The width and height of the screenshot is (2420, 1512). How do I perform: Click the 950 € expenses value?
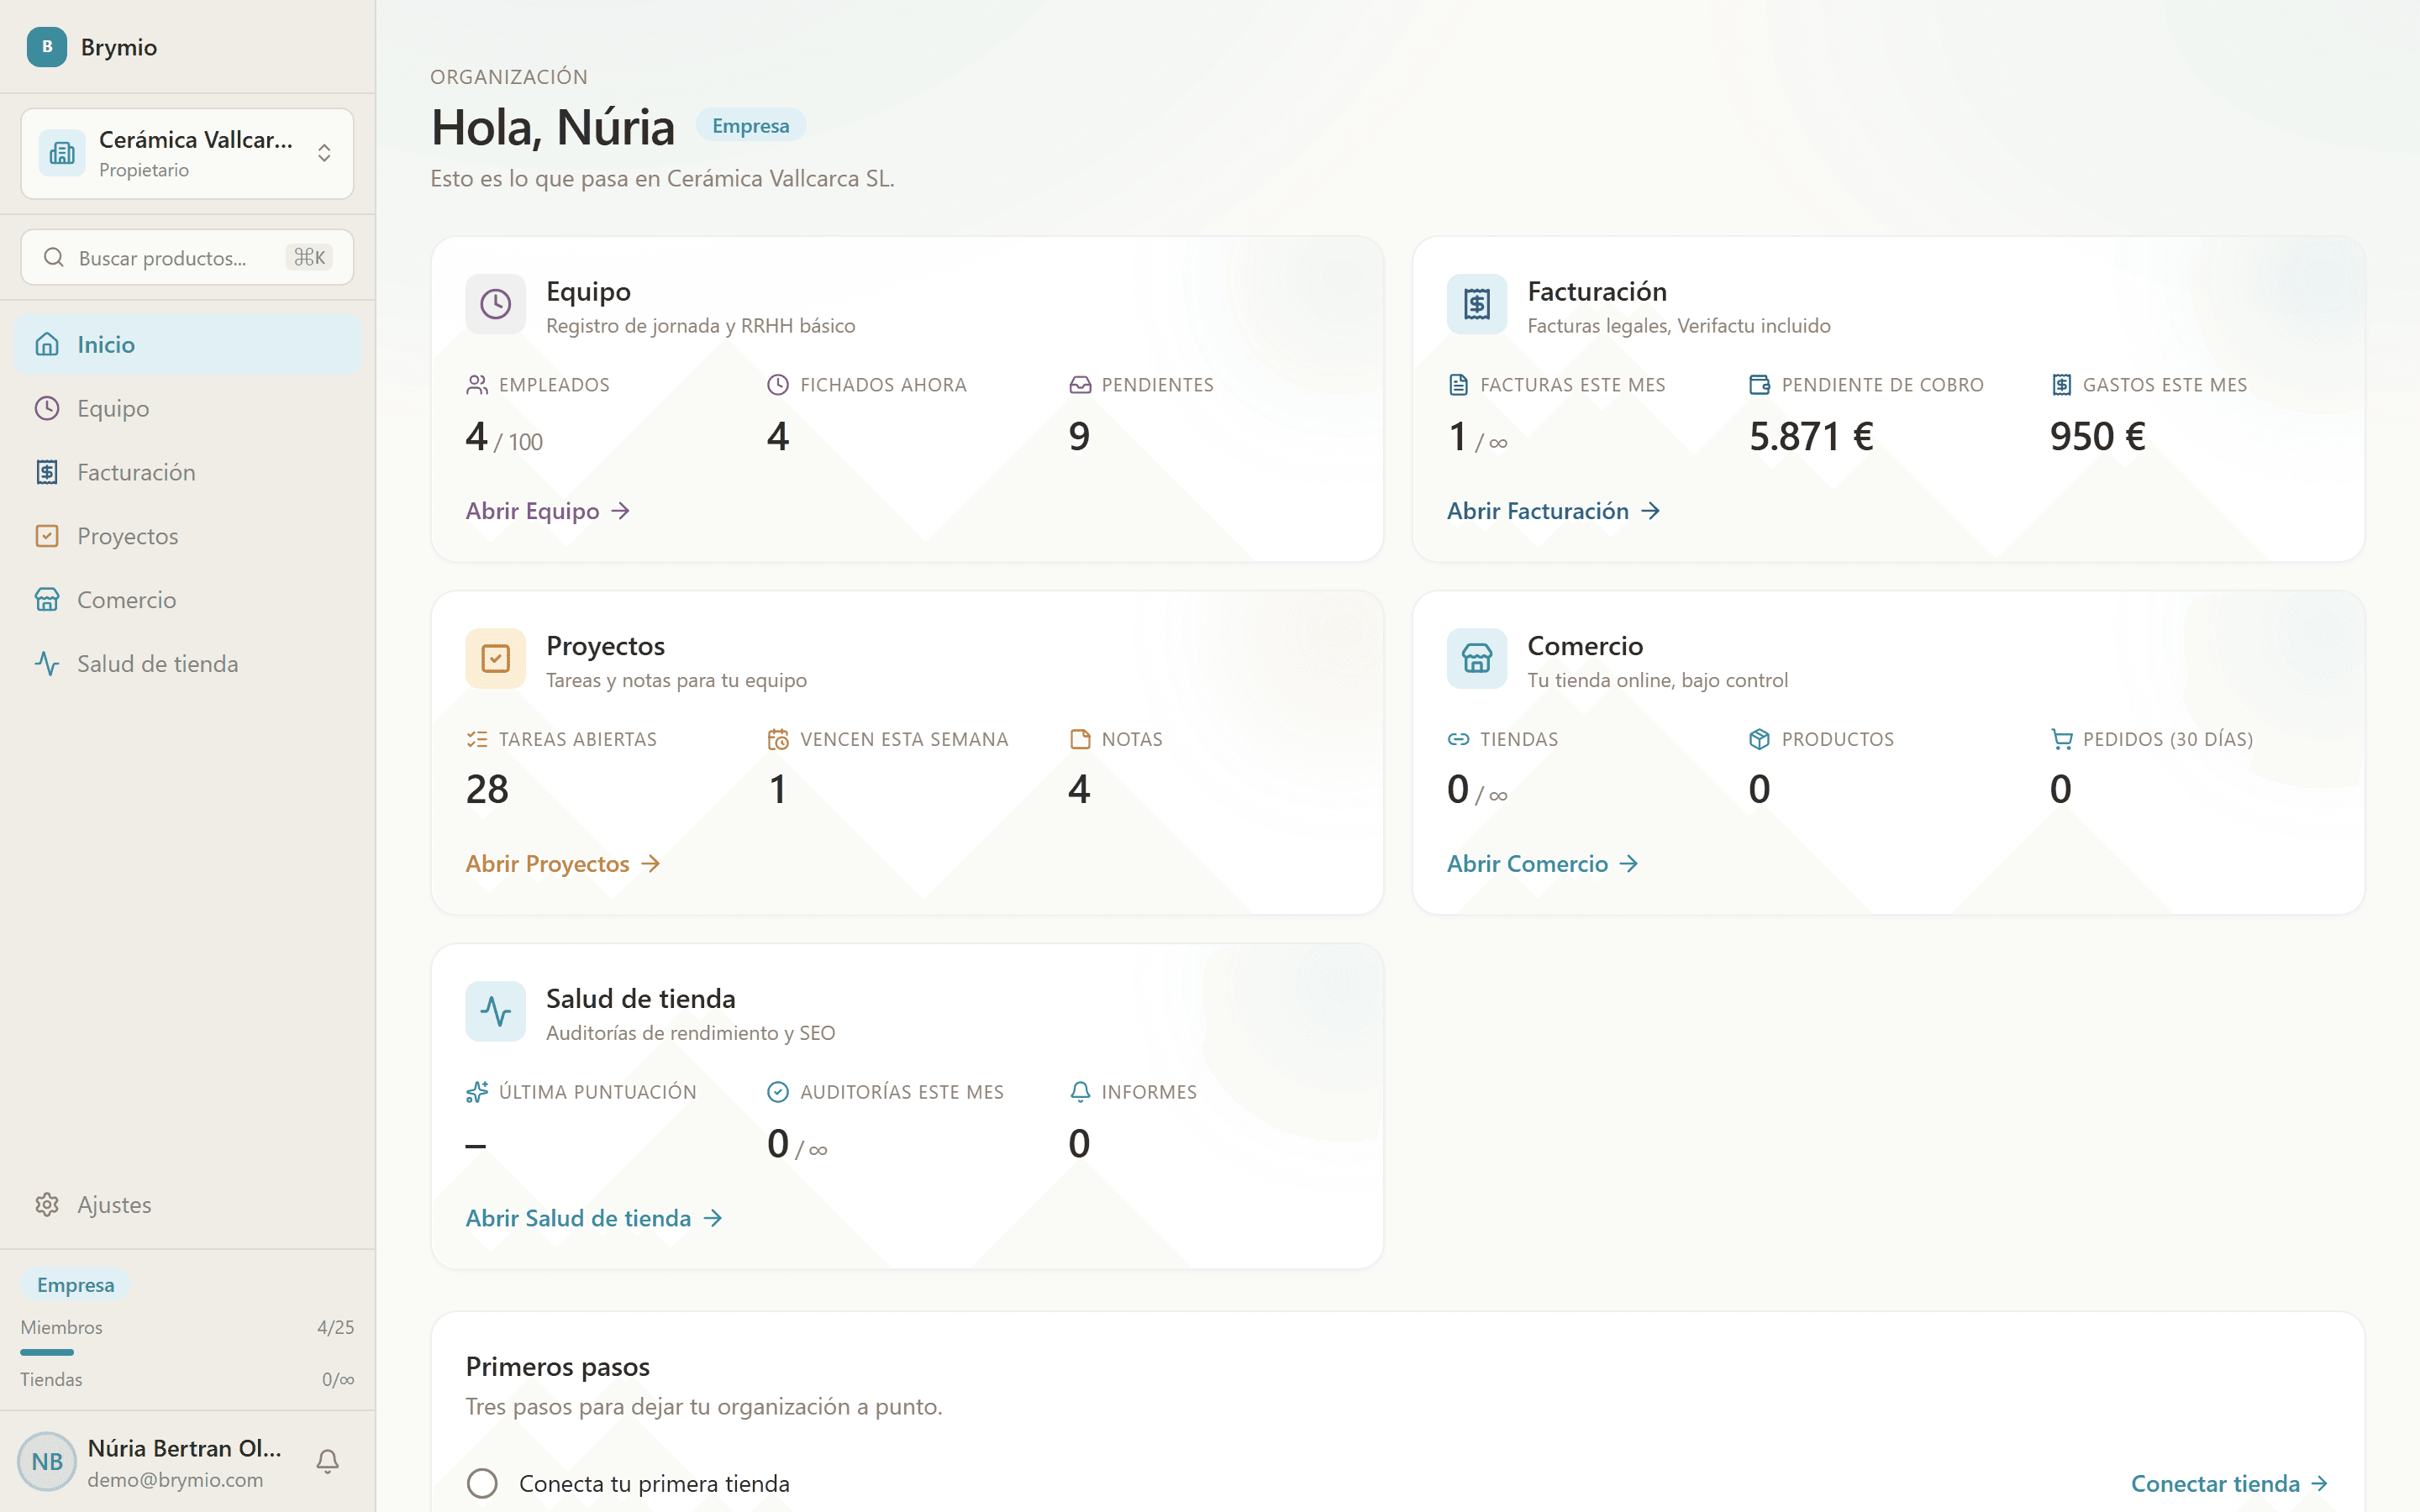click(2098, 436)
